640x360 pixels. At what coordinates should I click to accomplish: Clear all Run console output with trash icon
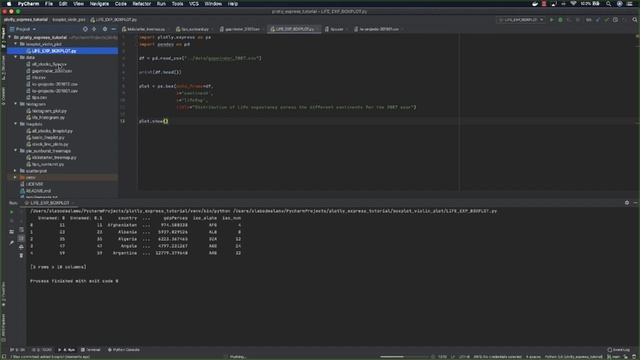[21, 256]
